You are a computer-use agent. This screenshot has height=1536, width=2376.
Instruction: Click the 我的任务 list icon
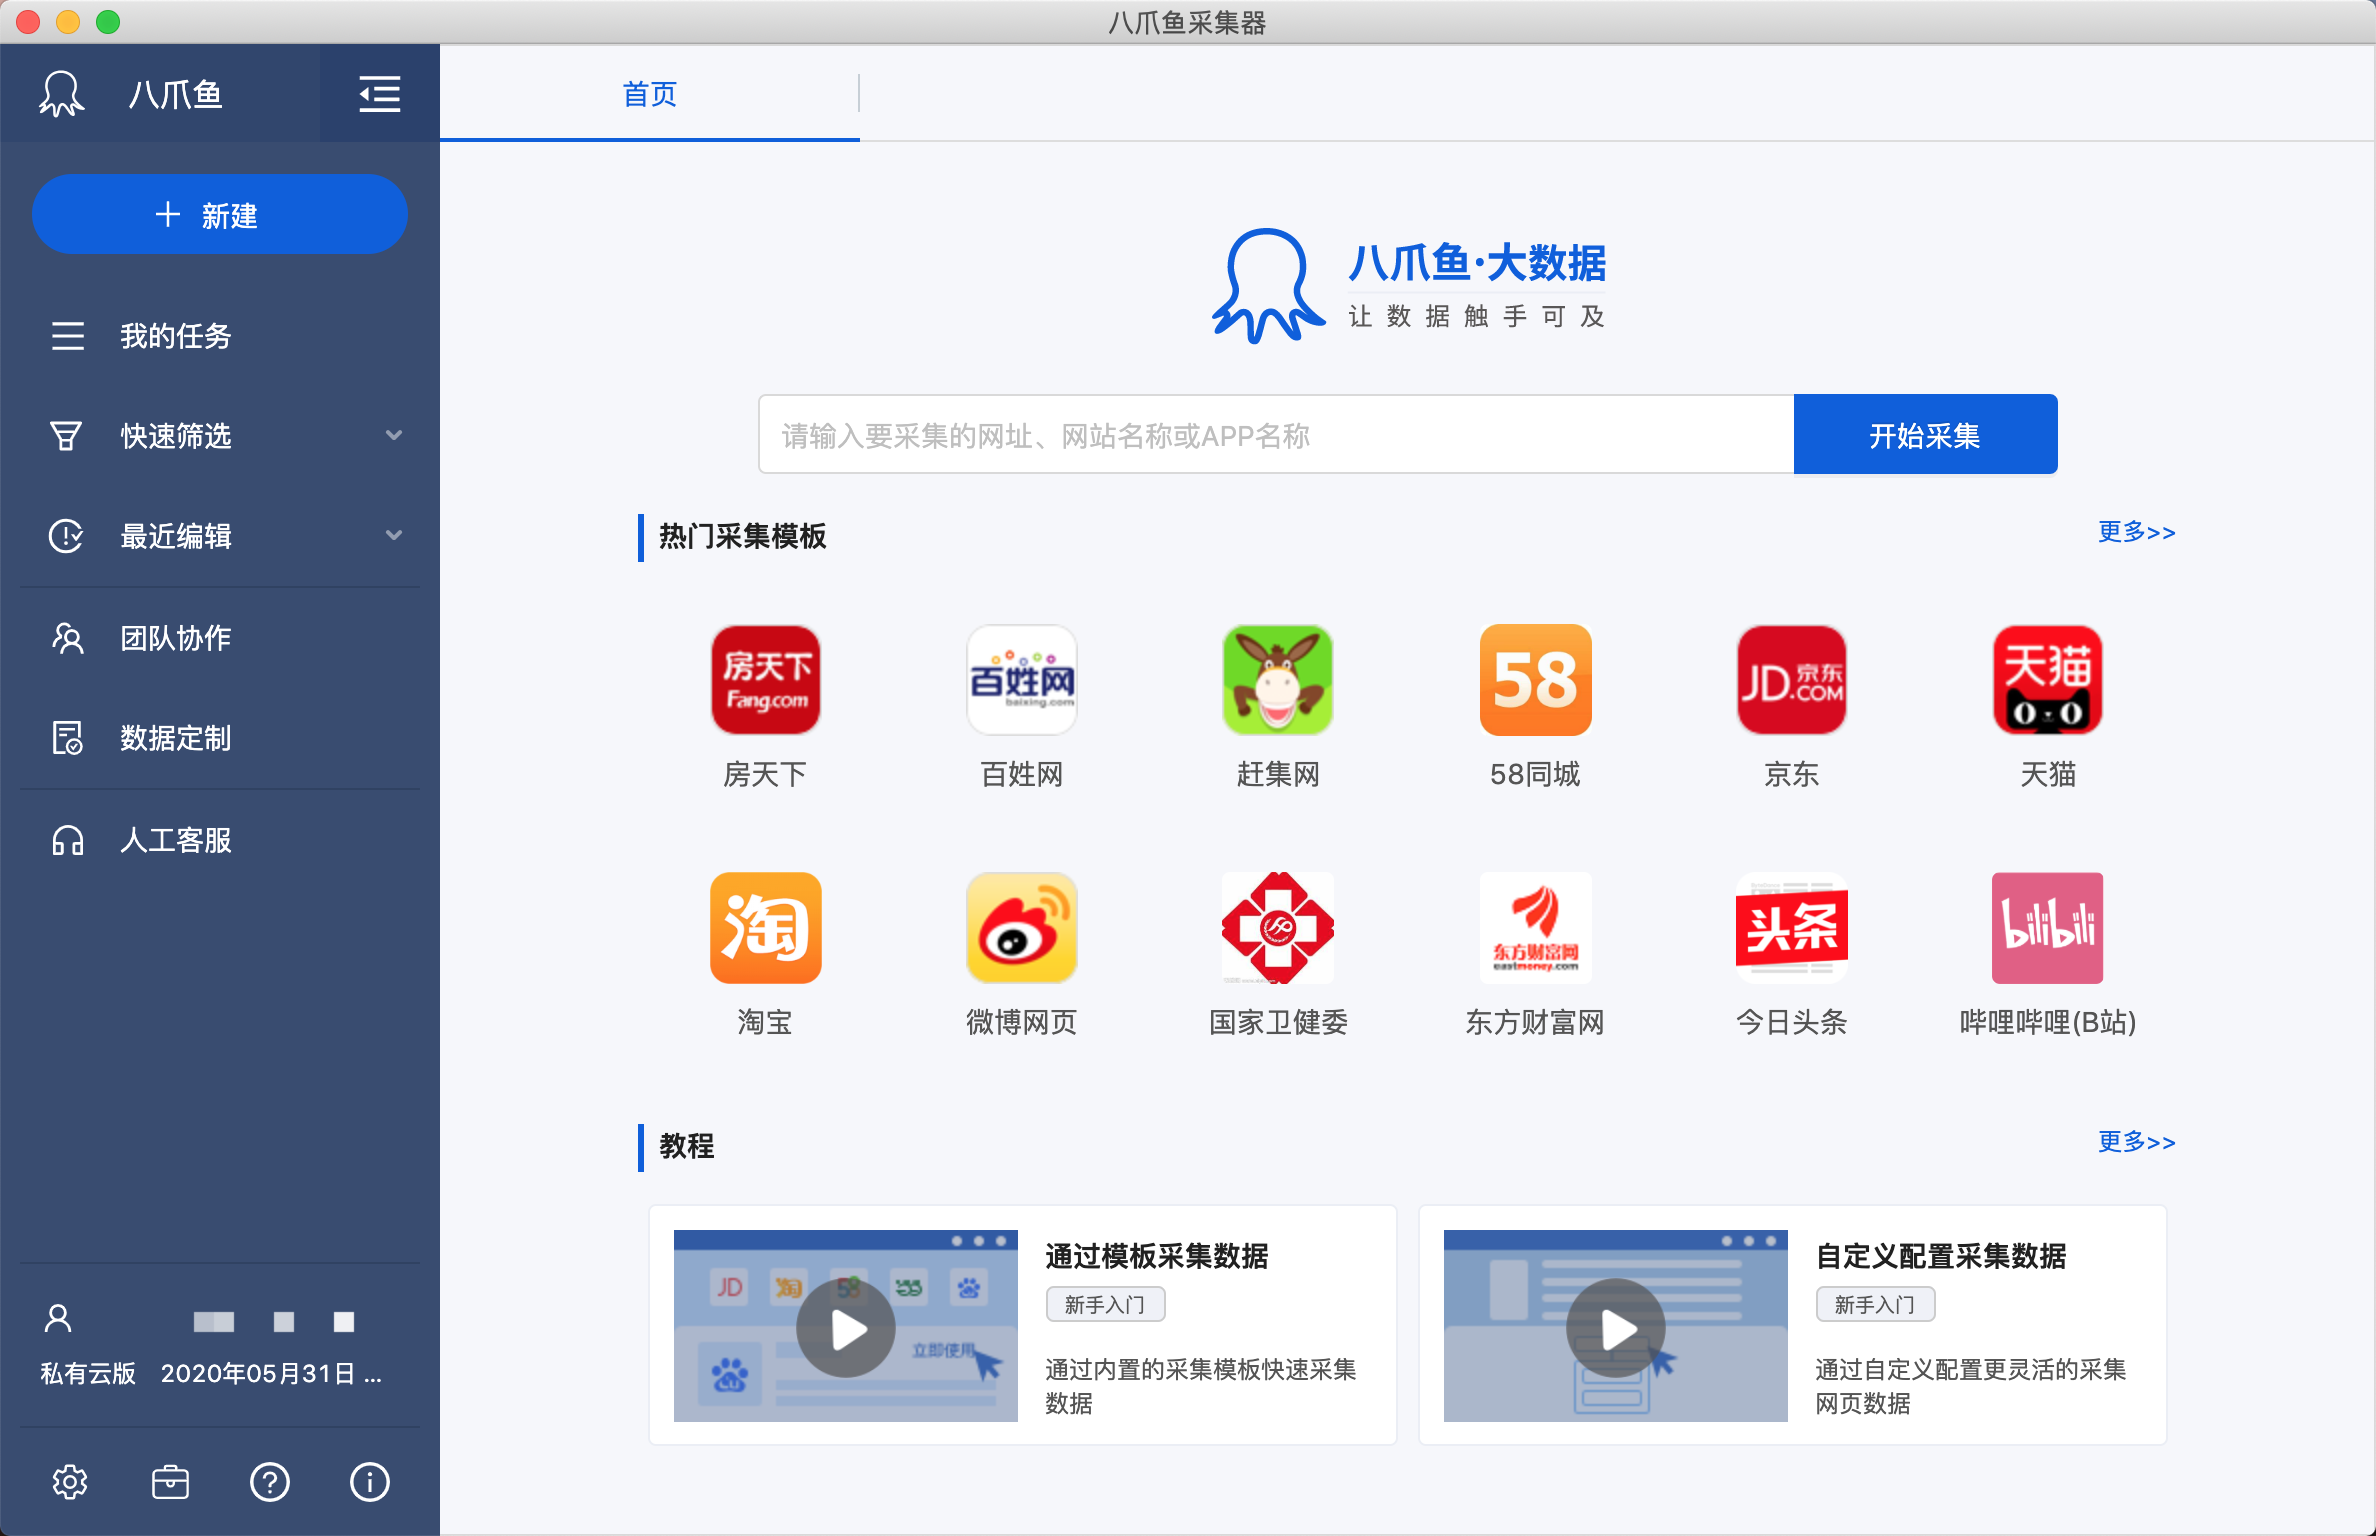point(68,336)
